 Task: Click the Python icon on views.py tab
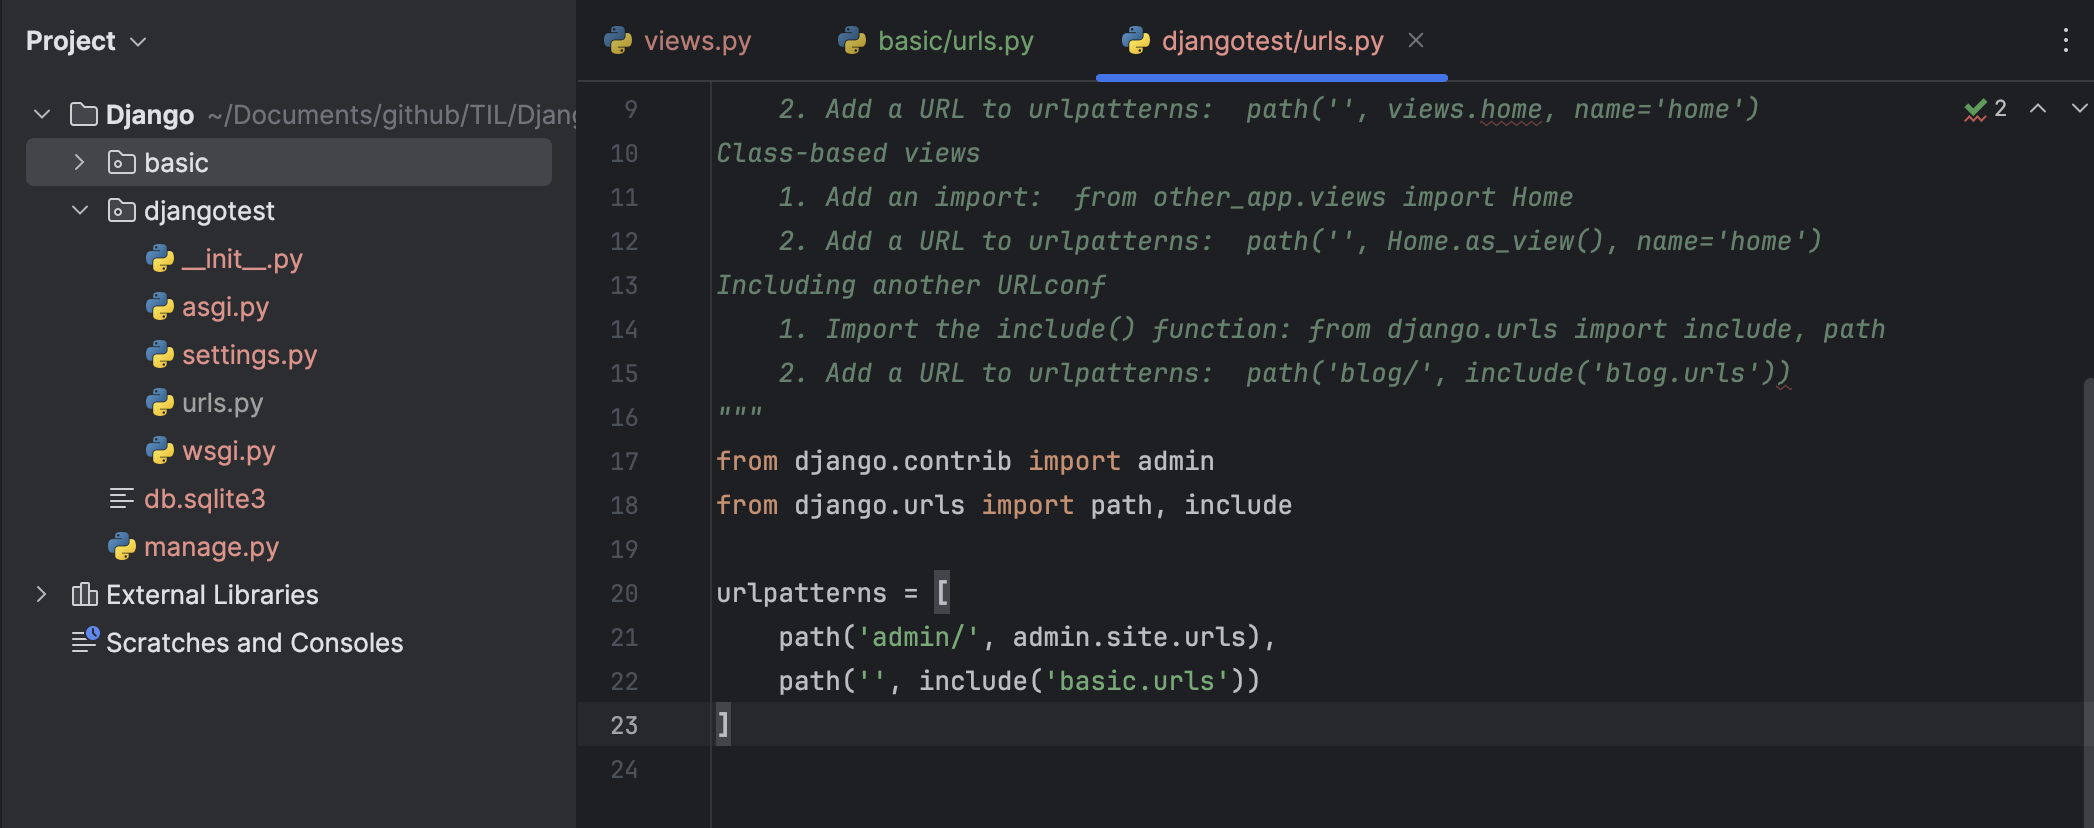tap(618, 40)
